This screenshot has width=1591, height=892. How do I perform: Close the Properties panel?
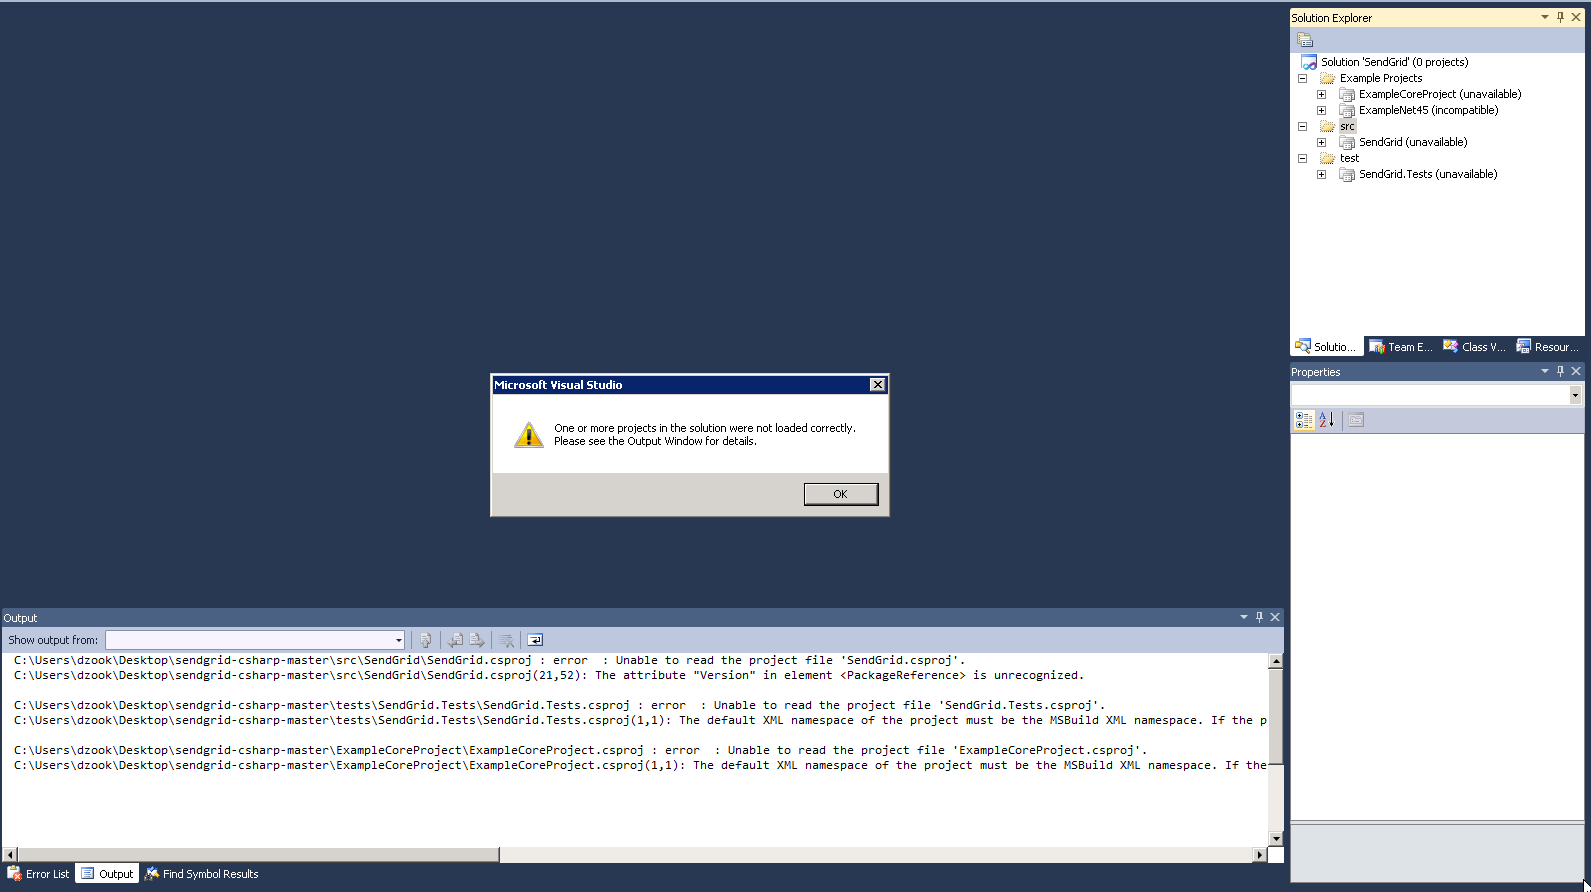tap(1576, 371)
